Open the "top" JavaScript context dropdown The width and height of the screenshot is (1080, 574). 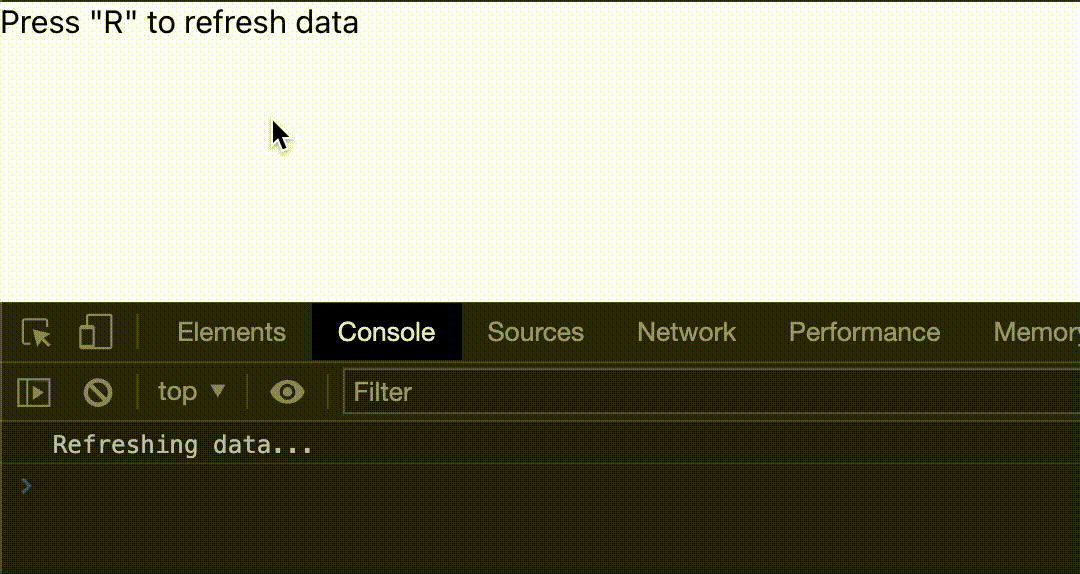click(x=190, y=392)
